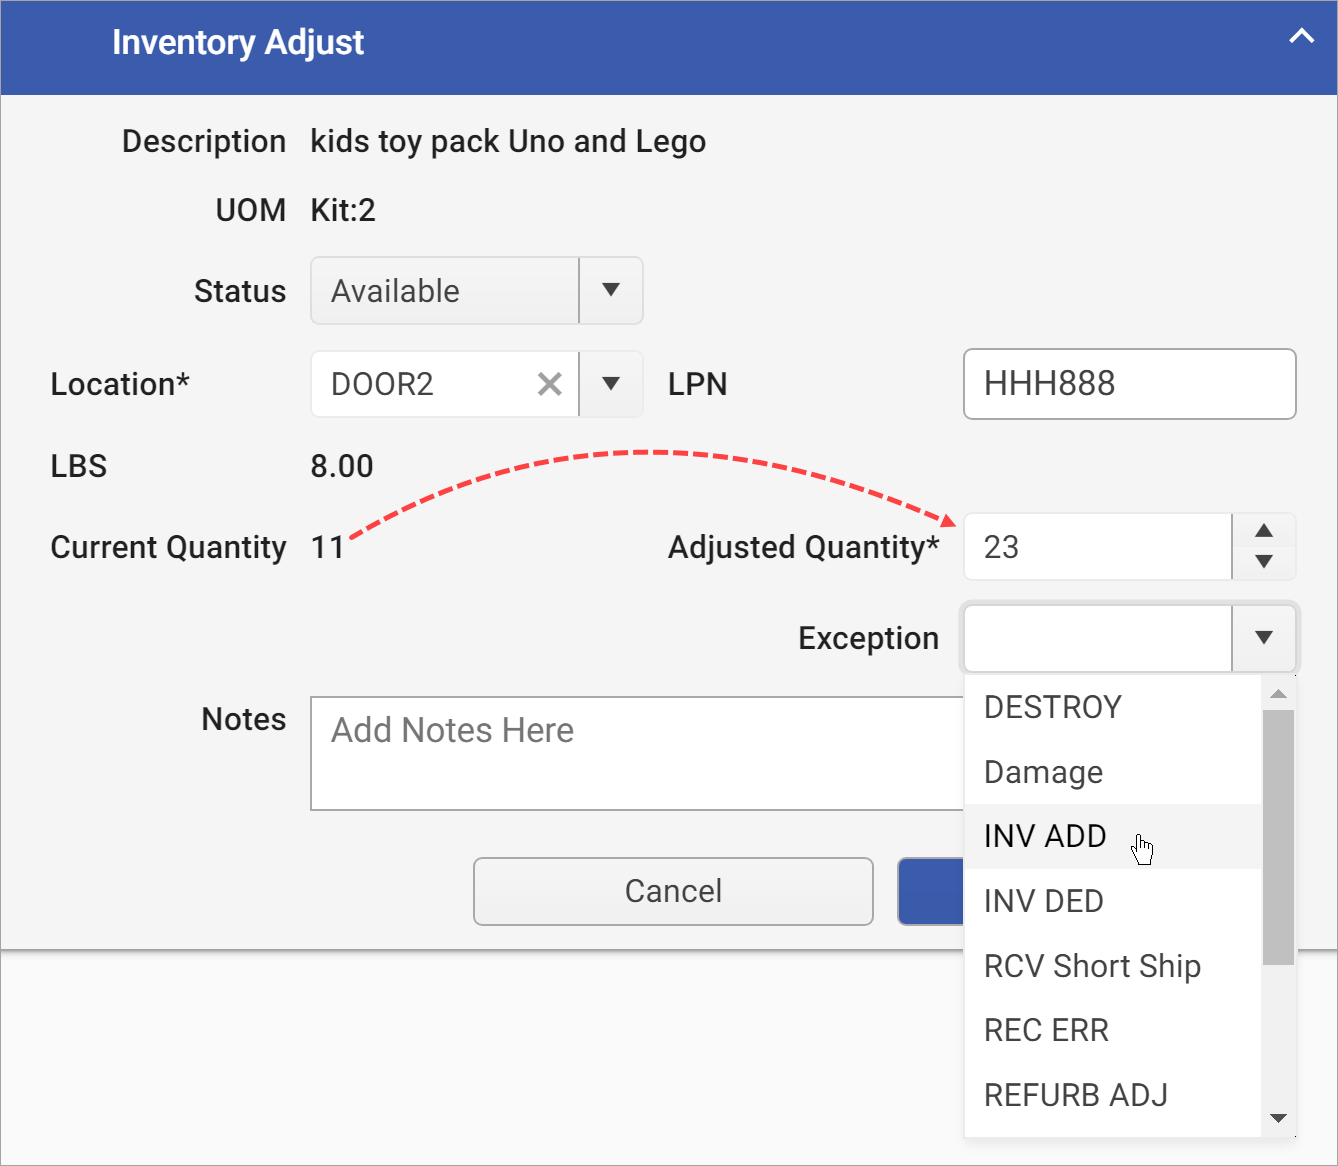Click the down arrow to decrease Adjusted Quantity
The width and height of the screenshot is (1338, 1166).
click(1263, 562)
